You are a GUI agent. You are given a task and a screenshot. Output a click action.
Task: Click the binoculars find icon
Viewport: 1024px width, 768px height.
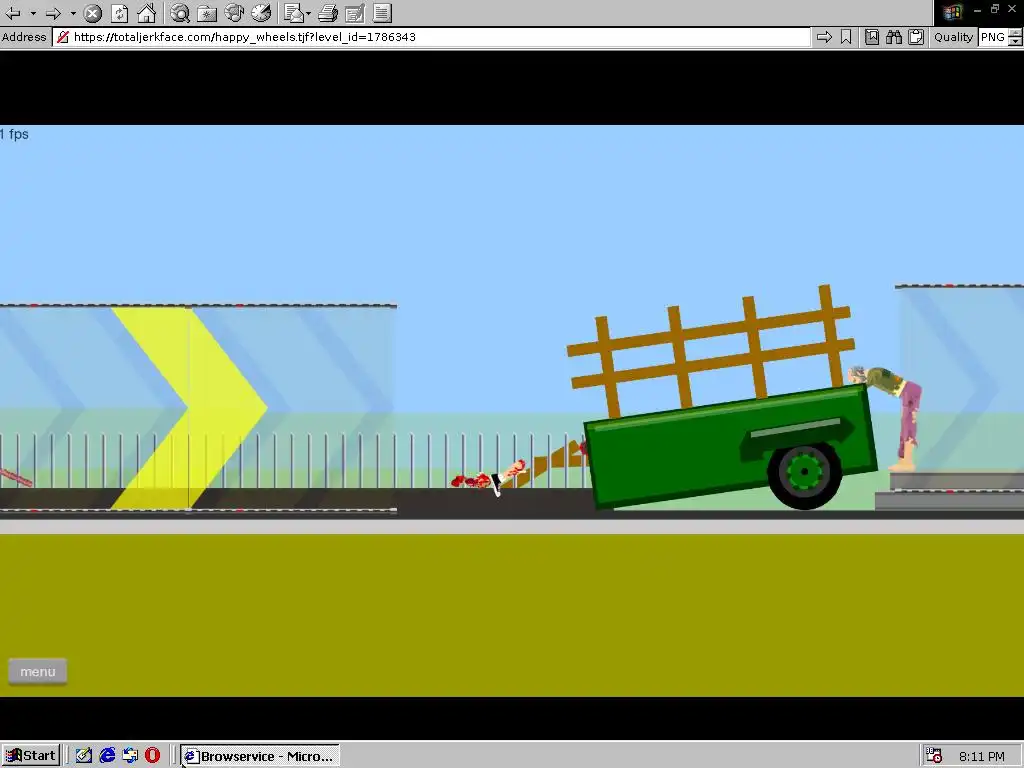coord(894,37)
